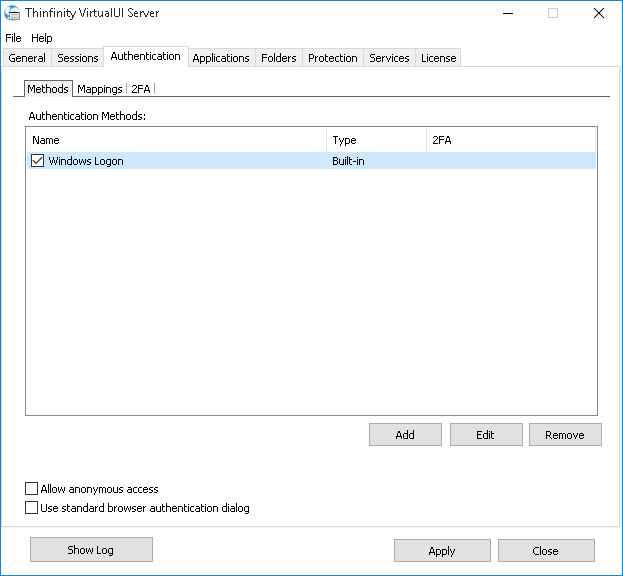Open the Protection tab
This screenshot has height=576, width=623.
pos(332,58)
